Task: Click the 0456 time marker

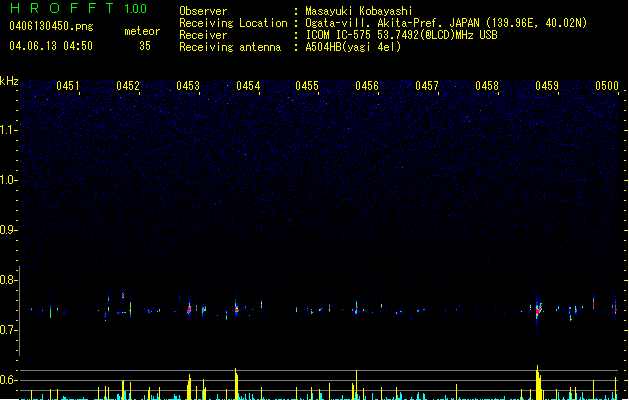Action: pyautogui.click(x=367, y=86)
